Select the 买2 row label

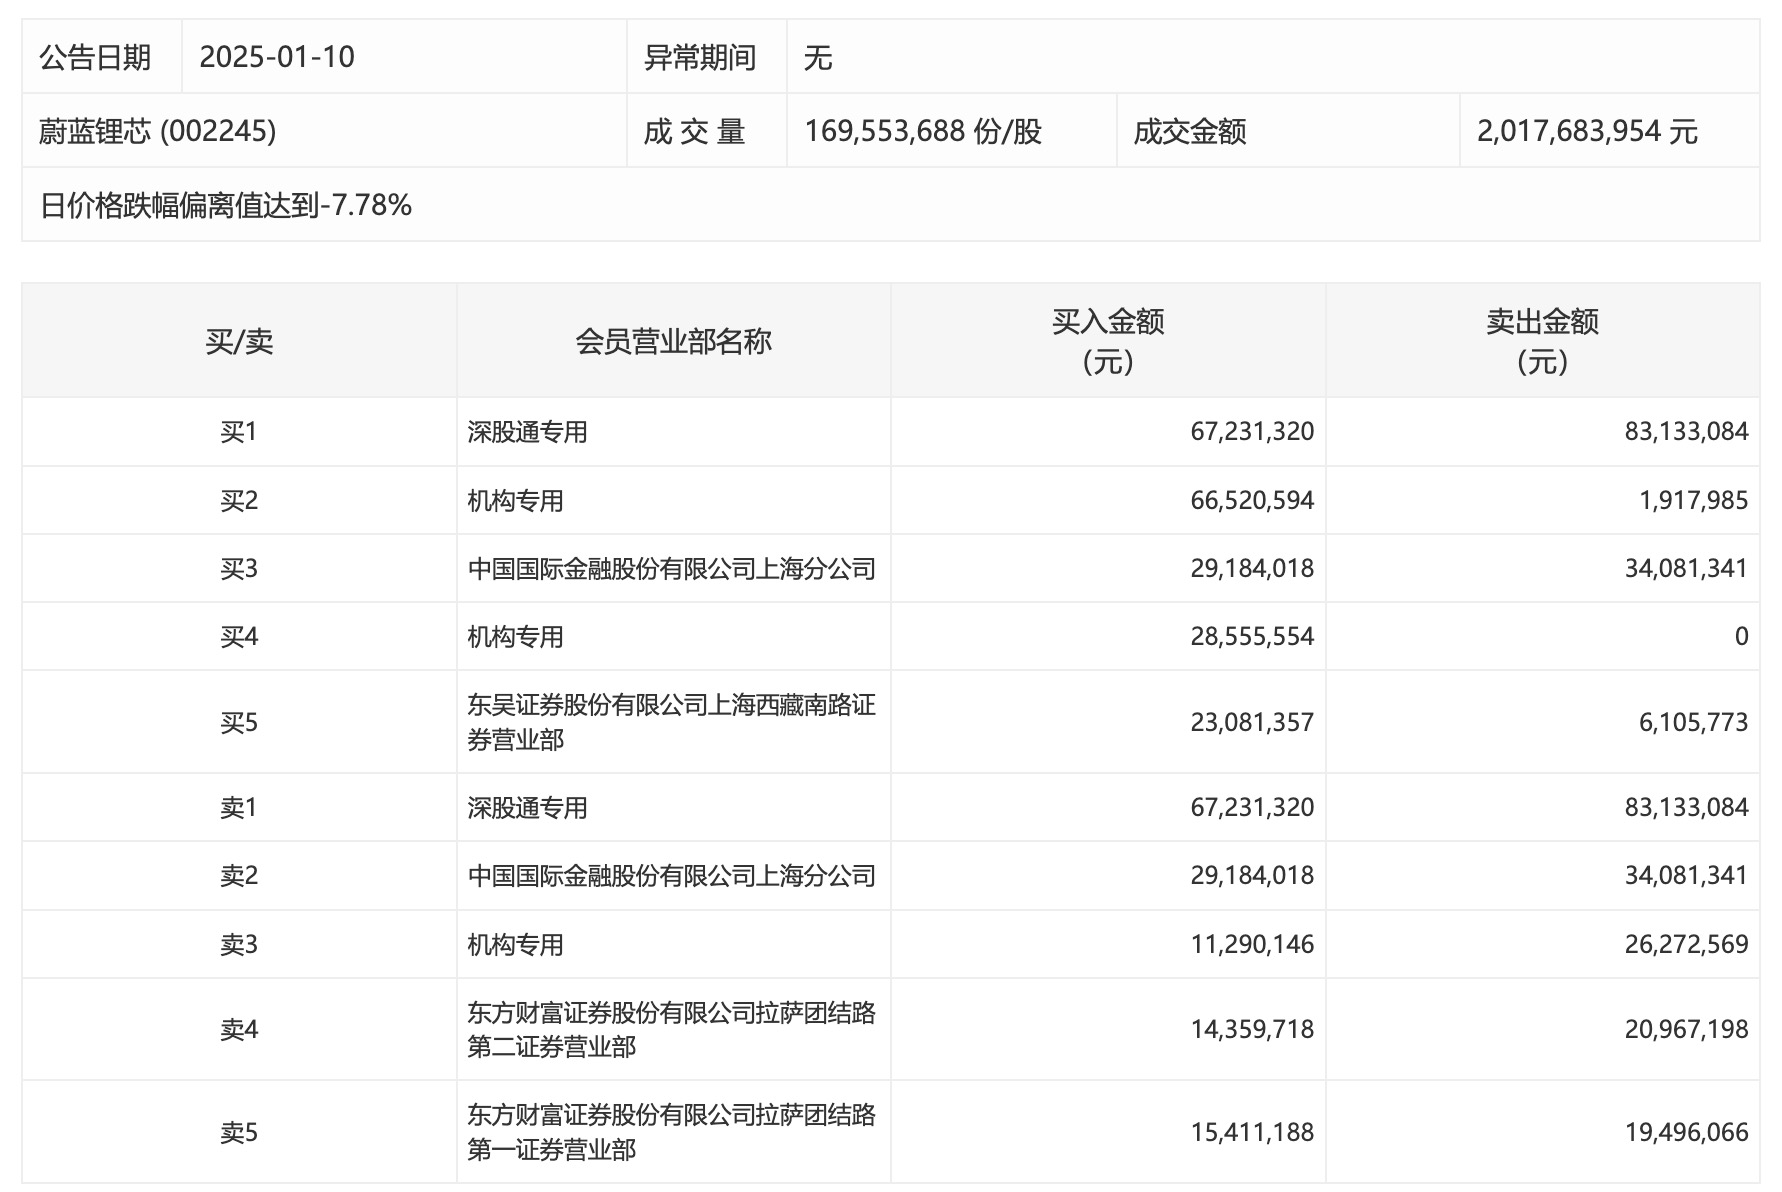coord(239,500)
